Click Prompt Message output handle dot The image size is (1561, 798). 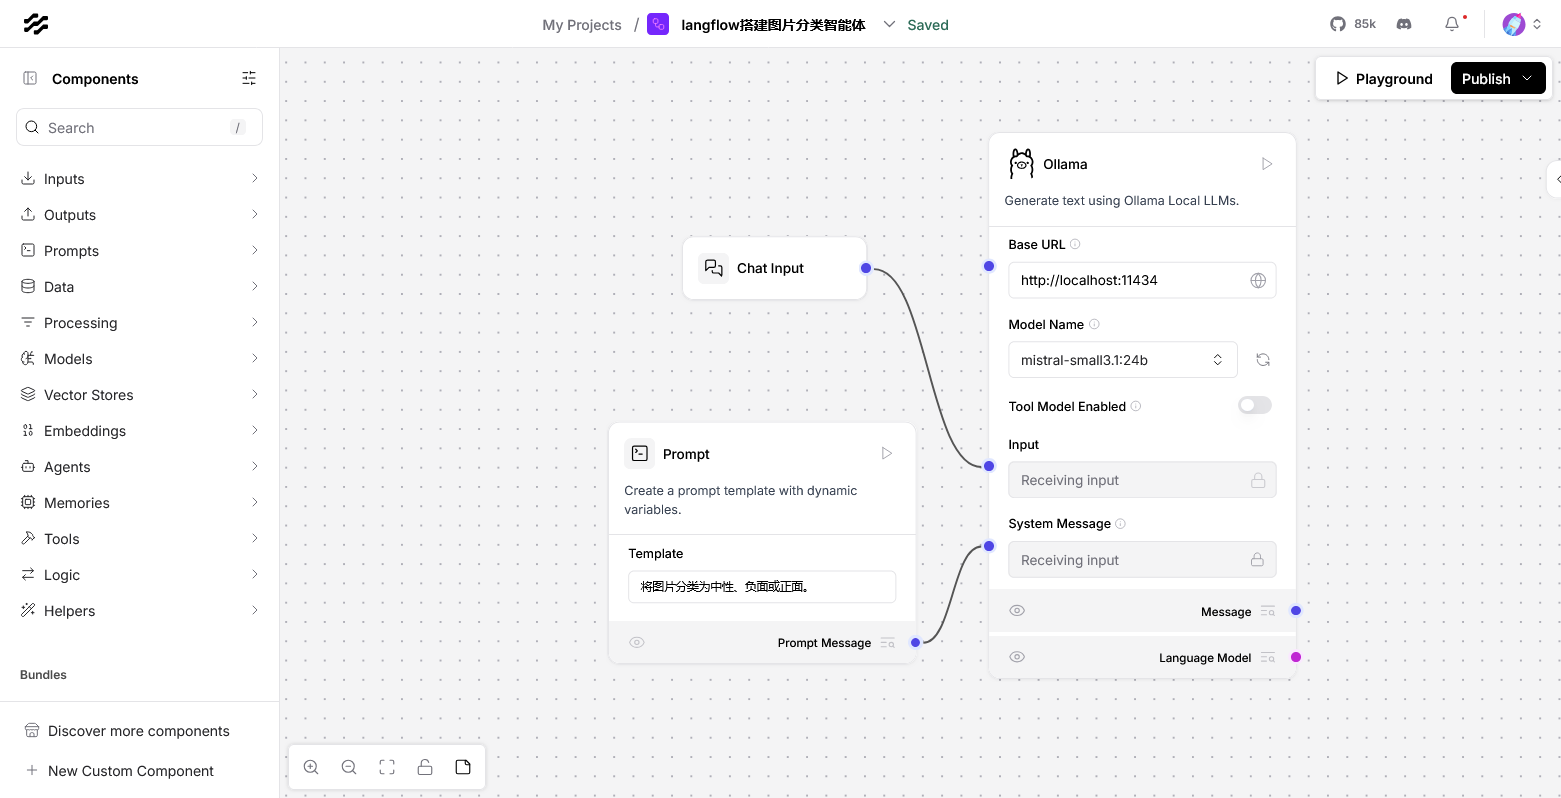pyautogui.click(x=915, y=642)
